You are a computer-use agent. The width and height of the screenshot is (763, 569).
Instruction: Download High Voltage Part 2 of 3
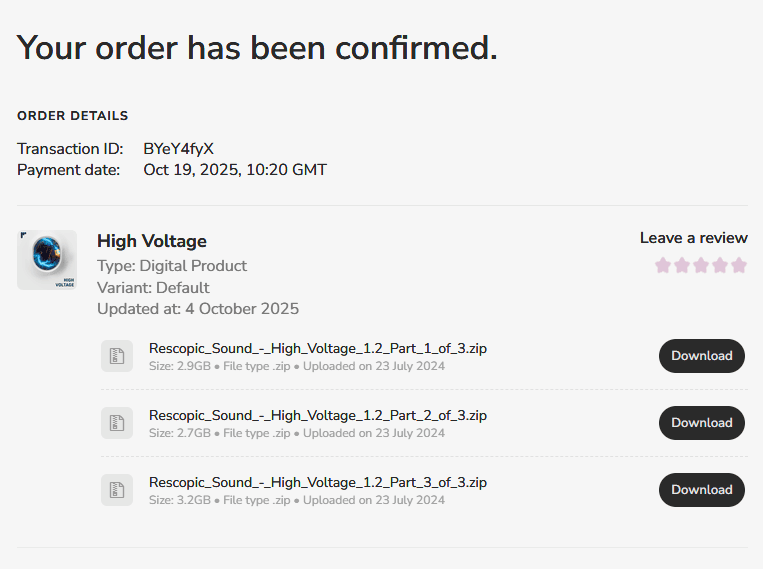point(702,423)
